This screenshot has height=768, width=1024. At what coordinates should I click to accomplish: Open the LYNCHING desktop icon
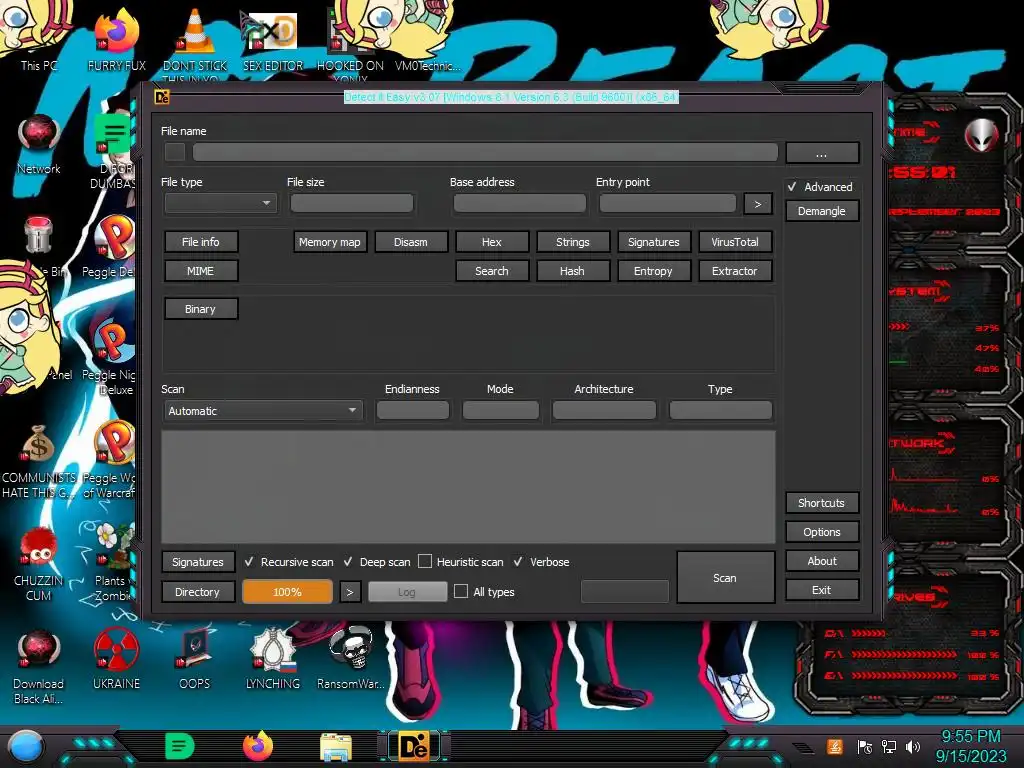273,660
